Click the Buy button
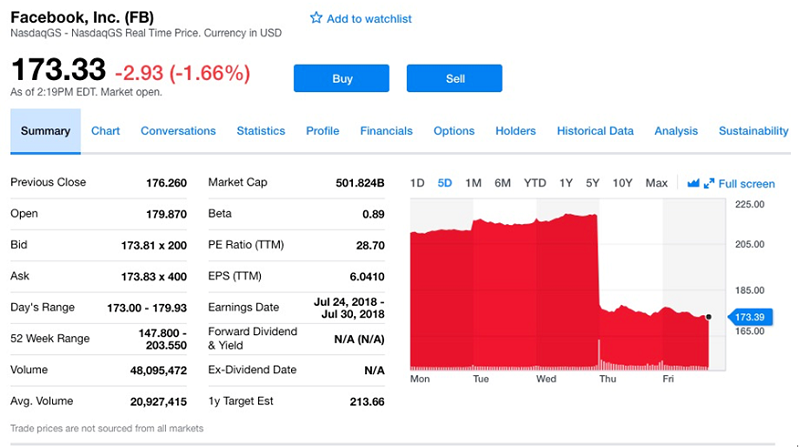The image size is (800, 447). click(341, 78)
